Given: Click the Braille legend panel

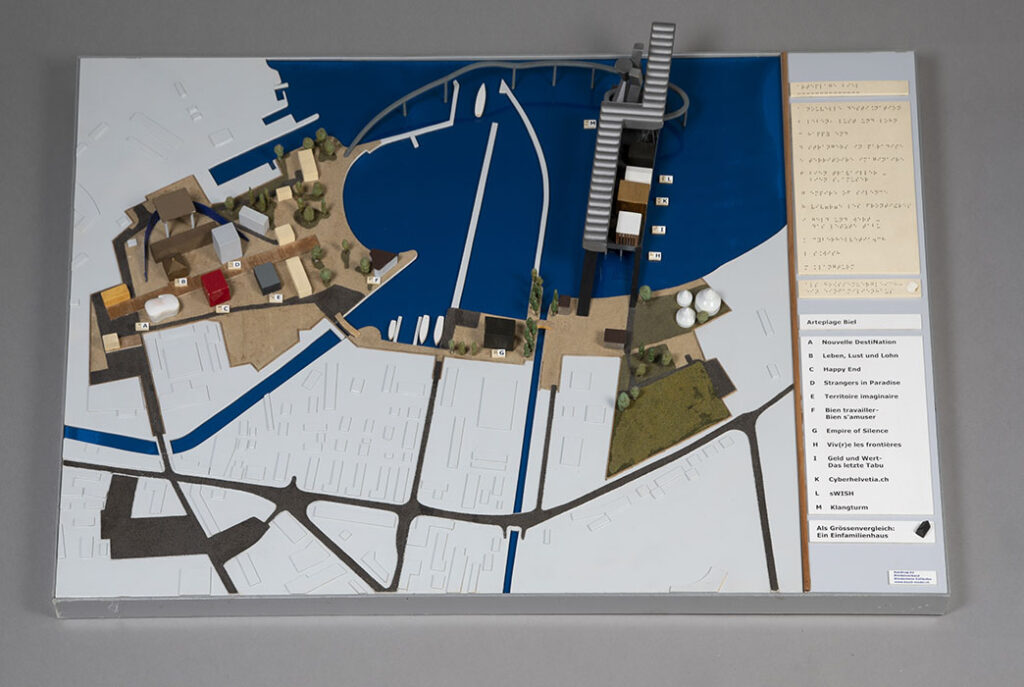Looking at the screenshot, I should click(855, 187).
